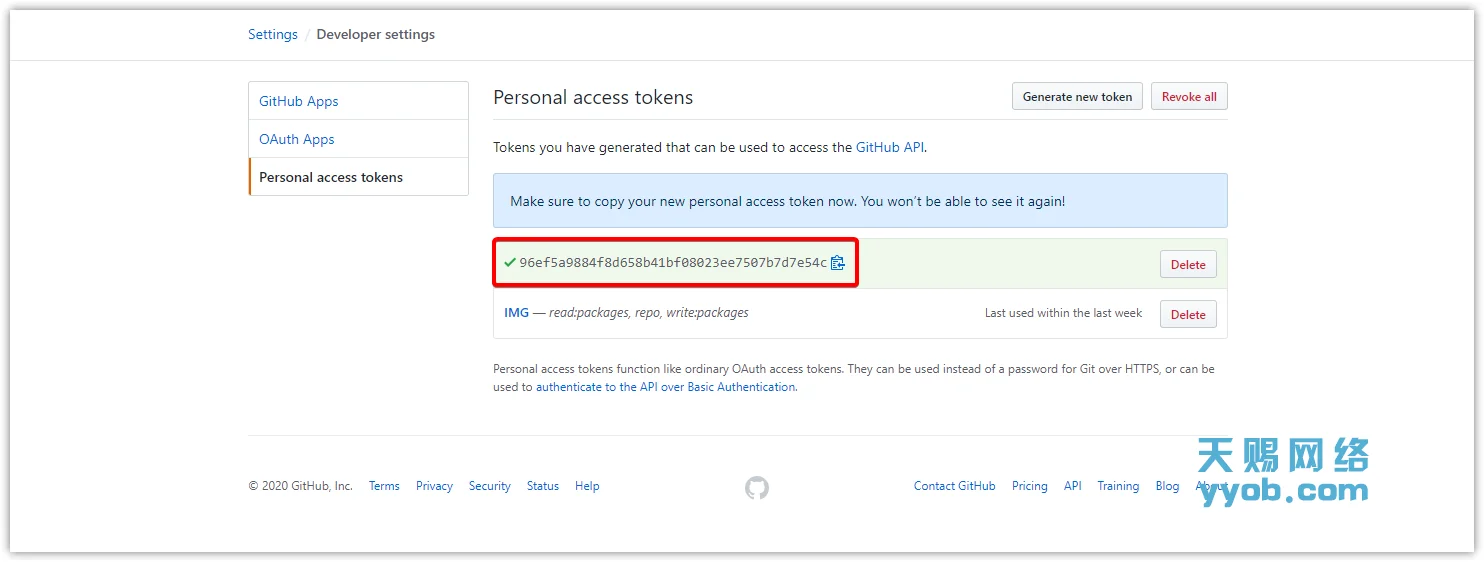The image size is (1484, 562).
Task: Click the 'Make sure to copy' notice text
Action: tap(788, 201)
